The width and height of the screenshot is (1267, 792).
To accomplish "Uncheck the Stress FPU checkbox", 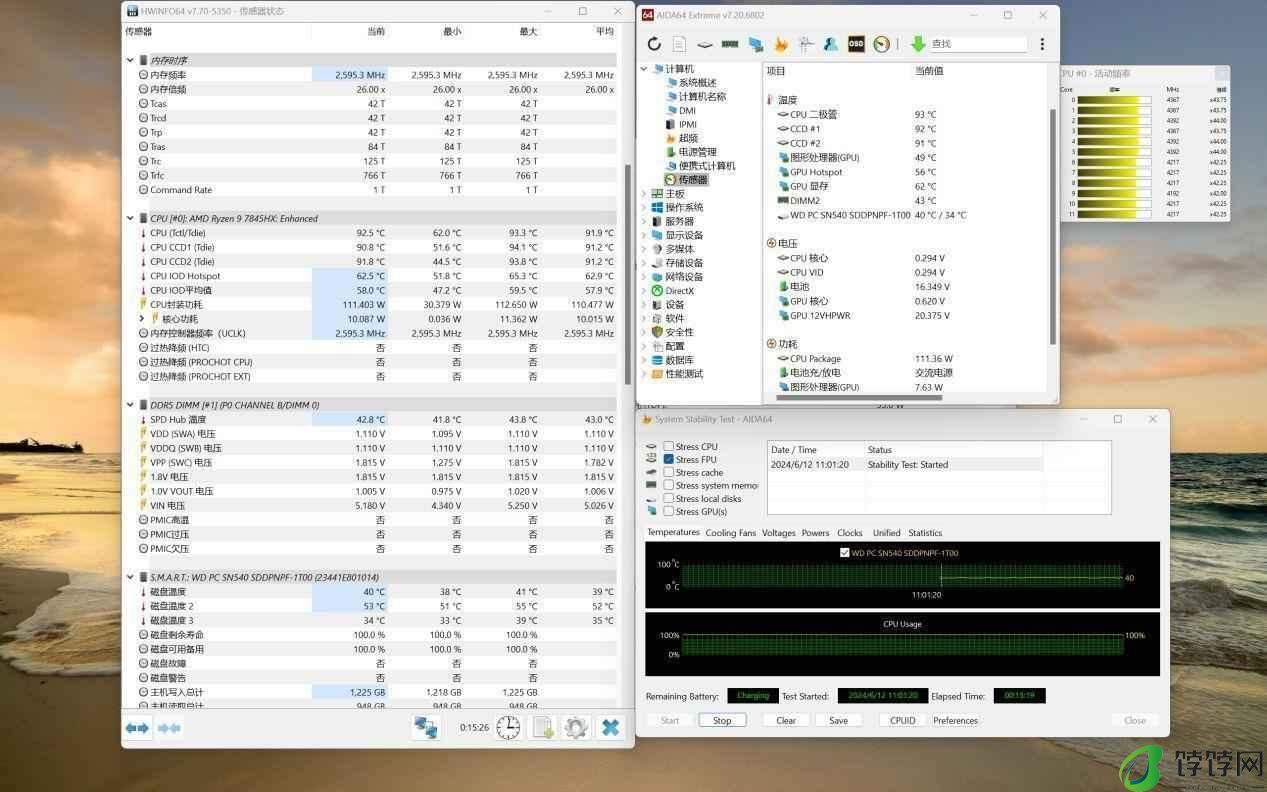I will click(x=669, y=460).
